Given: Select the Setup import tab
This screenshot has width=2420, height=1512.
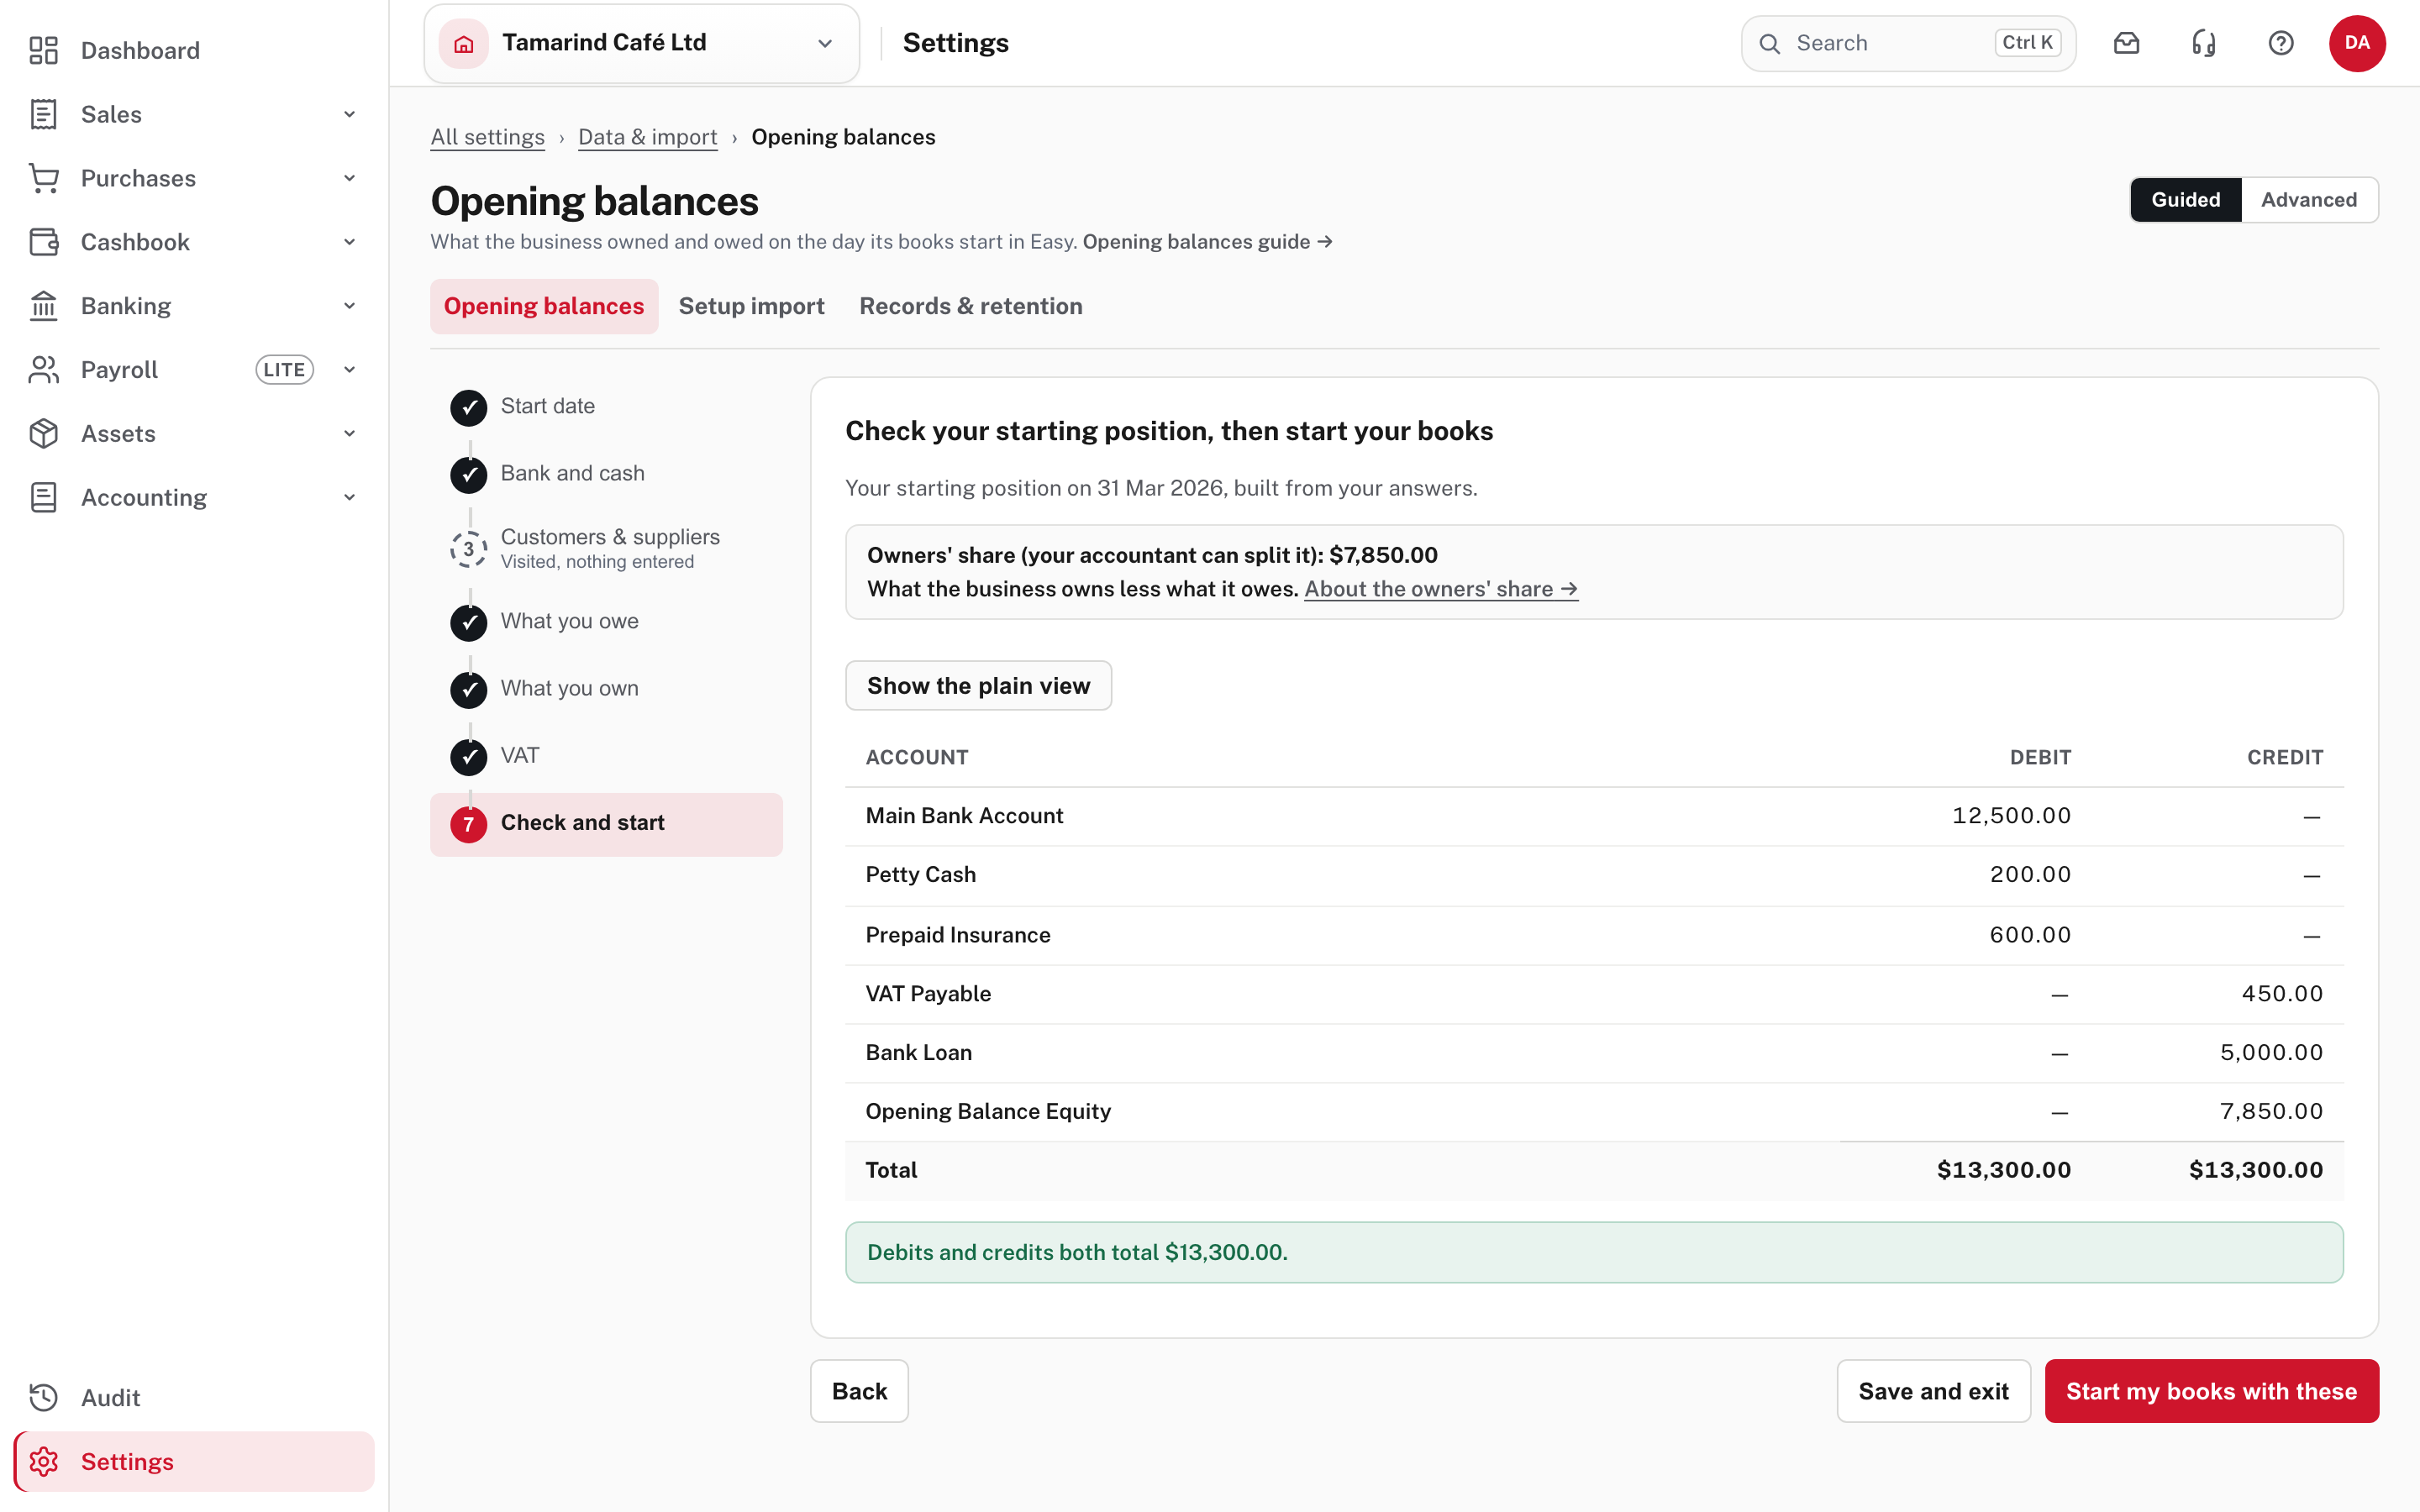Looking at the screenshot, I should click(x=751, y=306).
